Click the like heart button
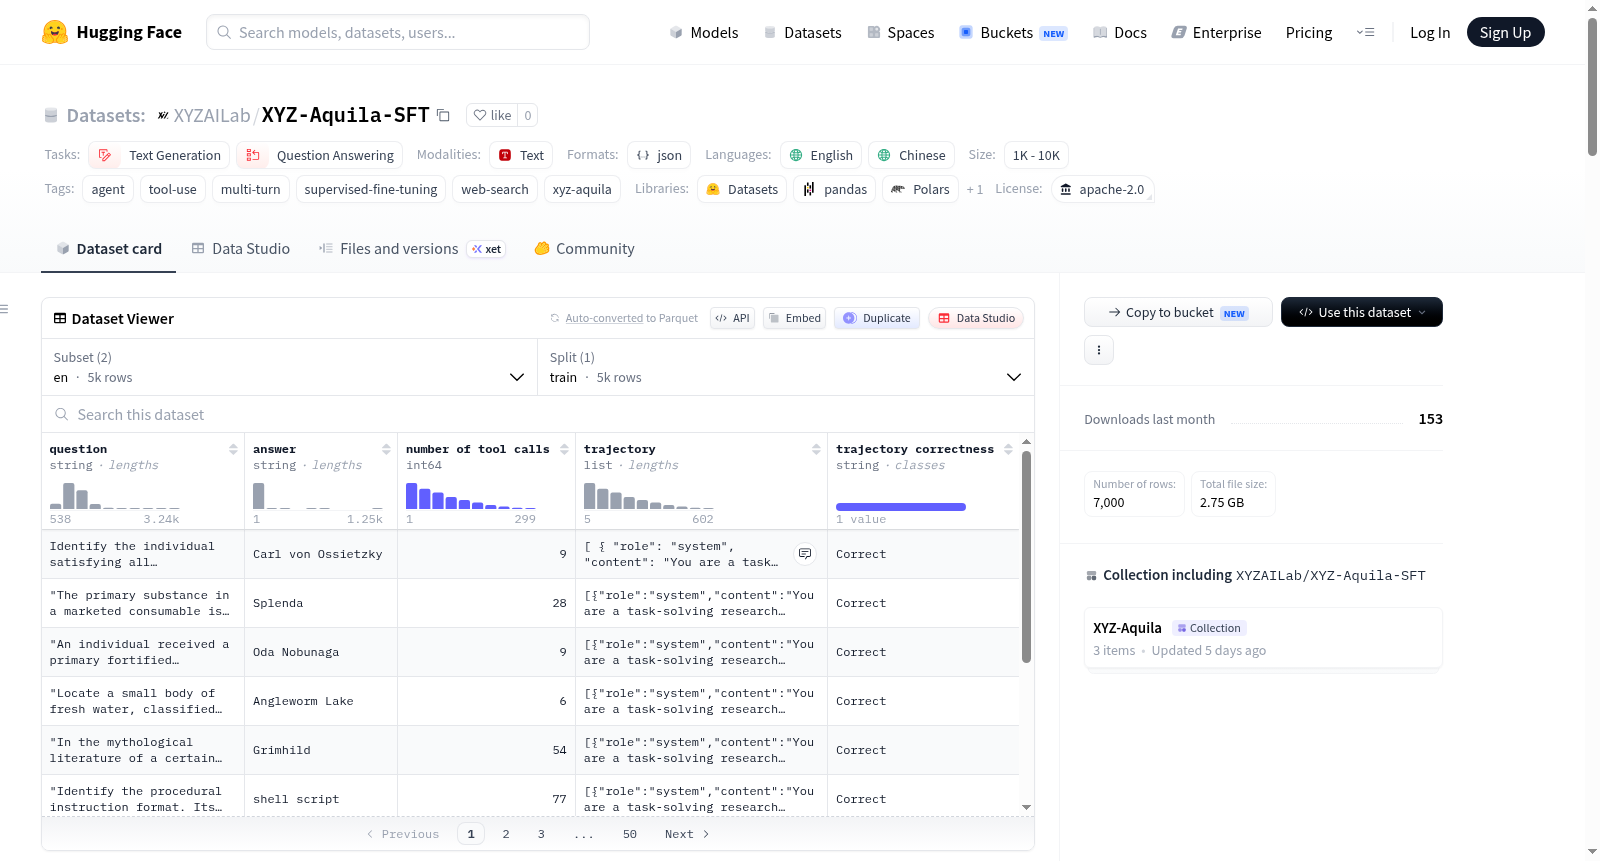1600x861 pixels. [x=492, y=115]
